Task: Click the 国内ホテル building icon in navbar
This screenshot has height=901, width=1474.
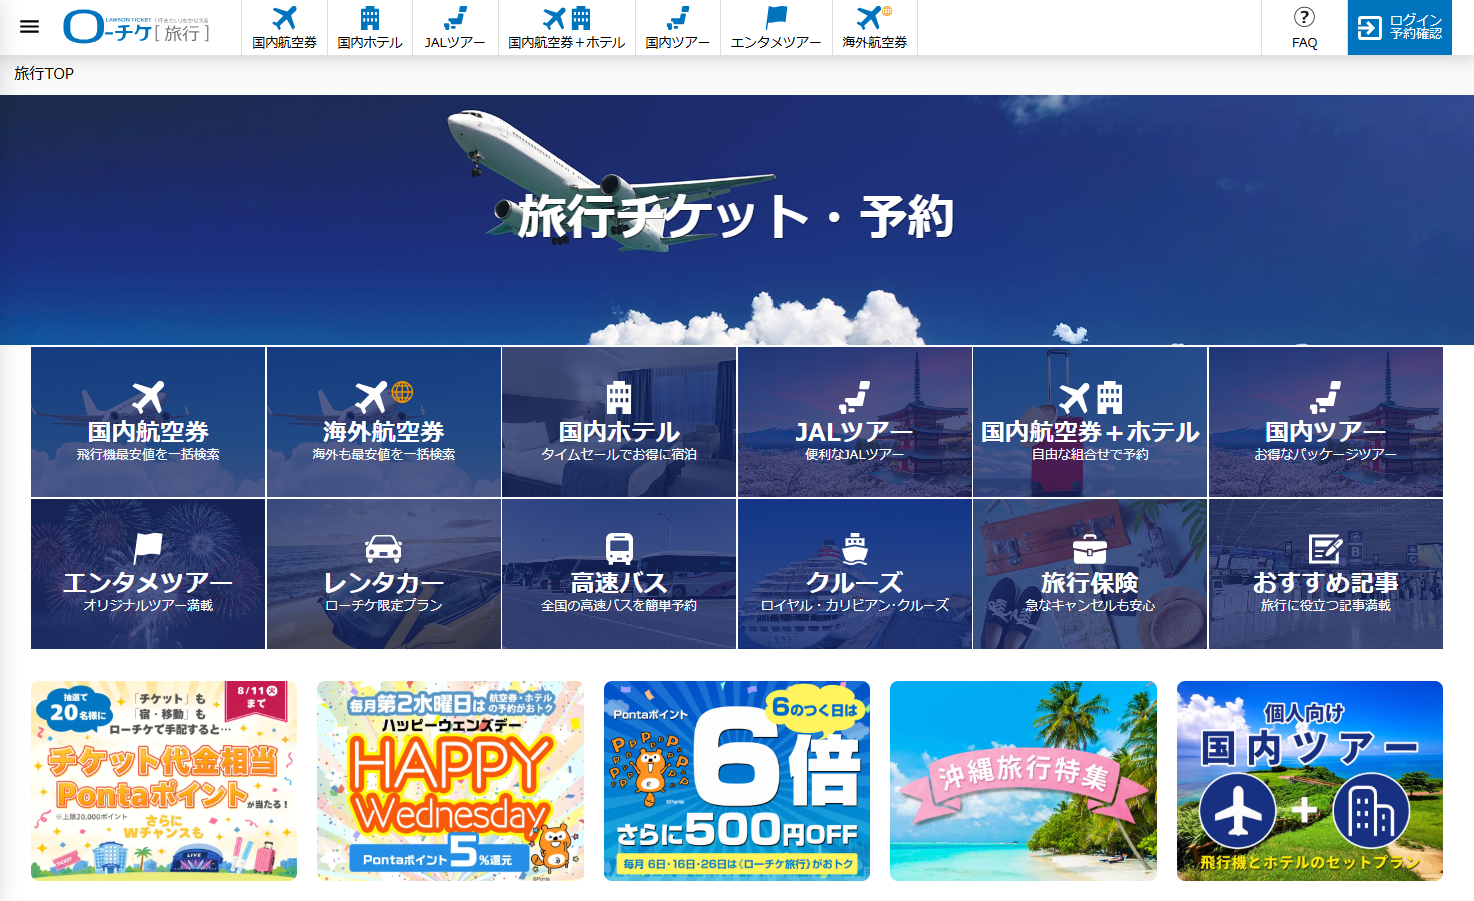Action: (x=370, y=18)
